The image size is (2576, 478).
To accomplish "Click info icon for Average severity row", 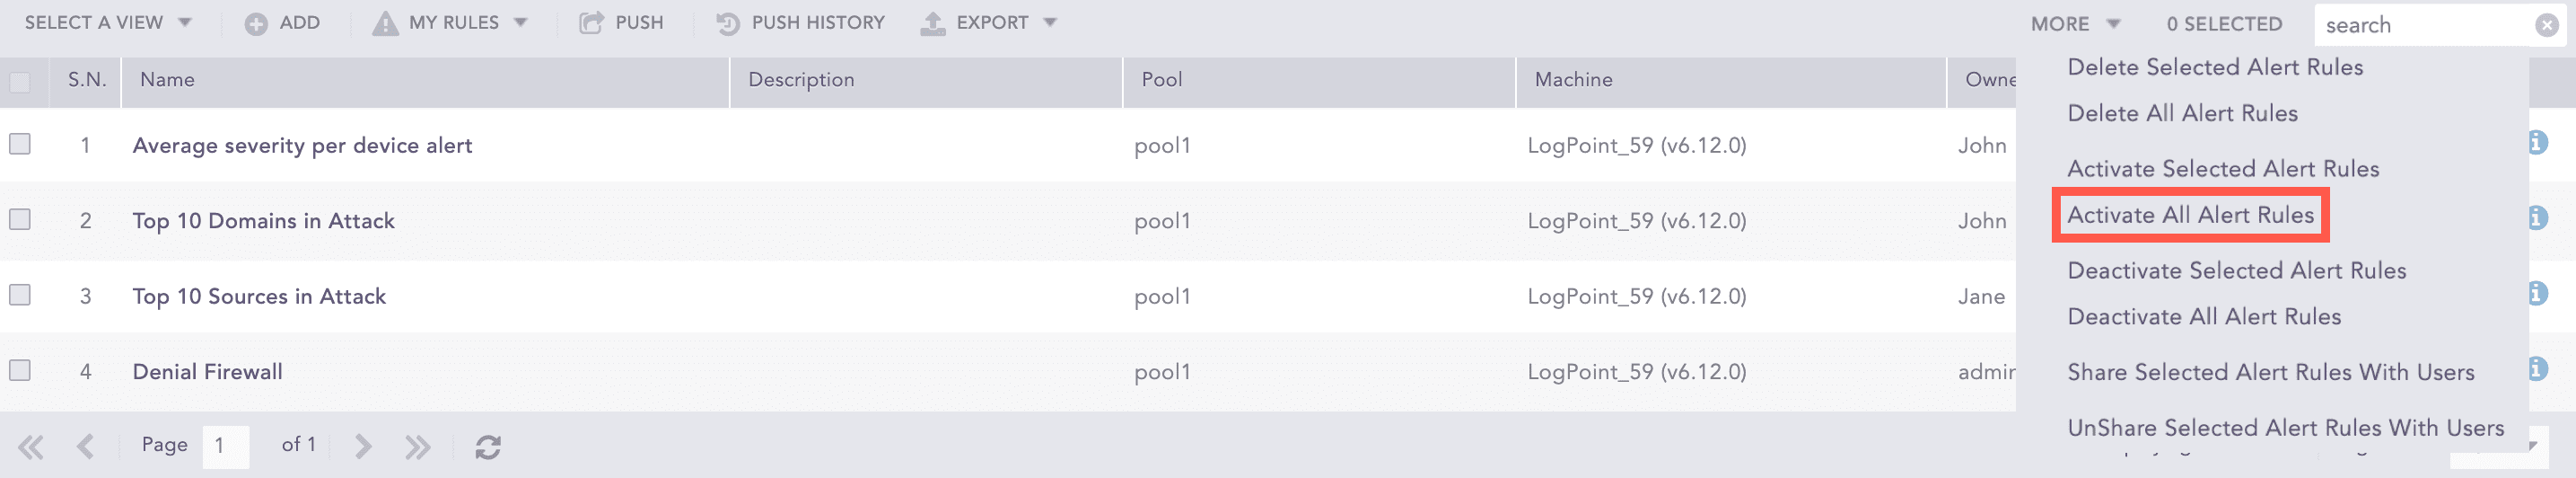I will 2537,143.
